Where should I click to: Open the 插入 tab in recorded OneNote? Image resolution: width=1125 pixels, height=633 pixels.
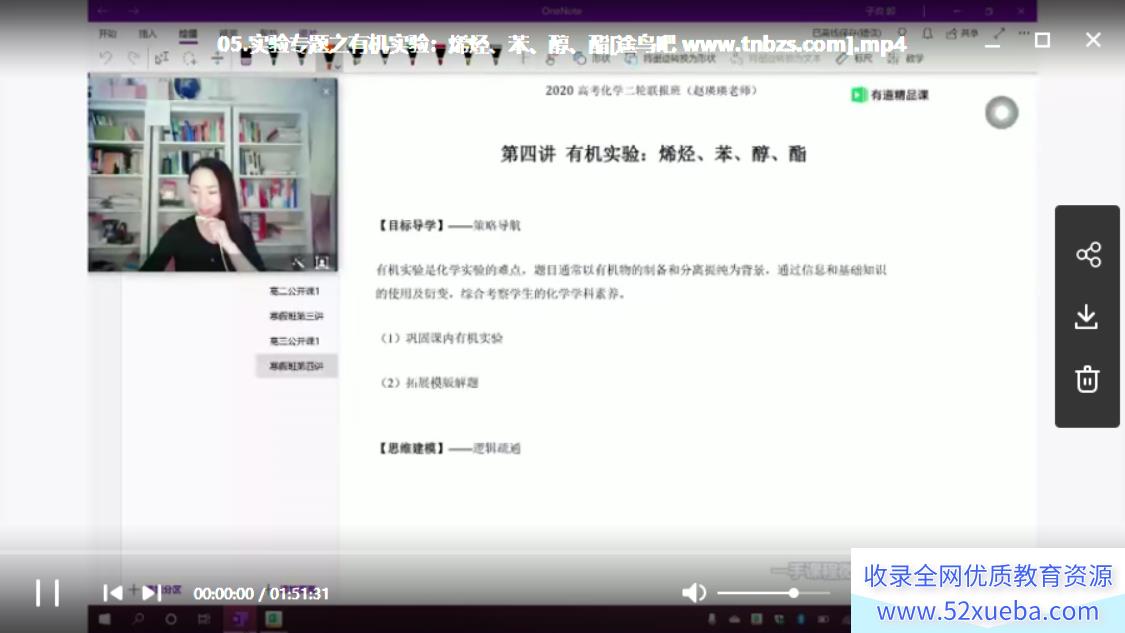point(148,34)
